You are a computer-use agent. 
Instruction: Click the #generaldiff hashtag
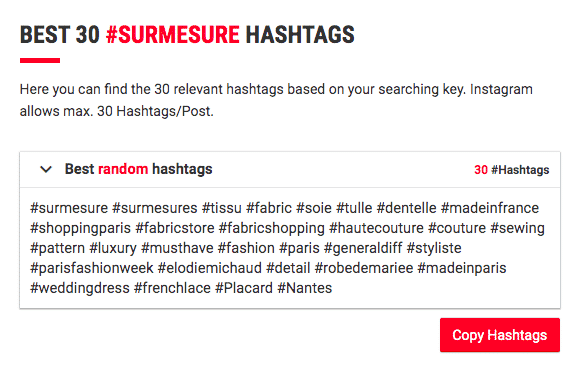(363, 248)
